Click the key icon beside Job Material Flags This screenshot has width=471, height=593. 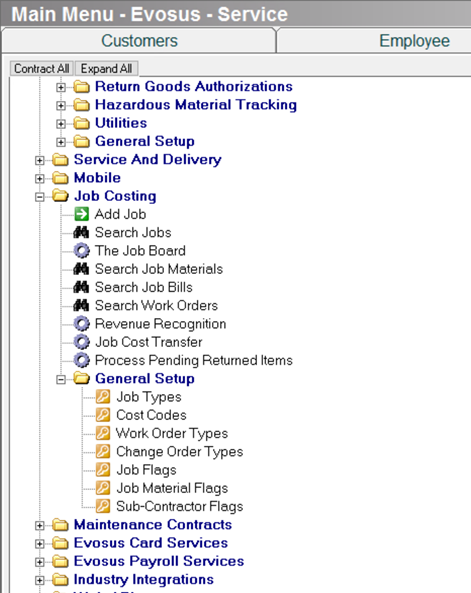[x=103, y=488]
